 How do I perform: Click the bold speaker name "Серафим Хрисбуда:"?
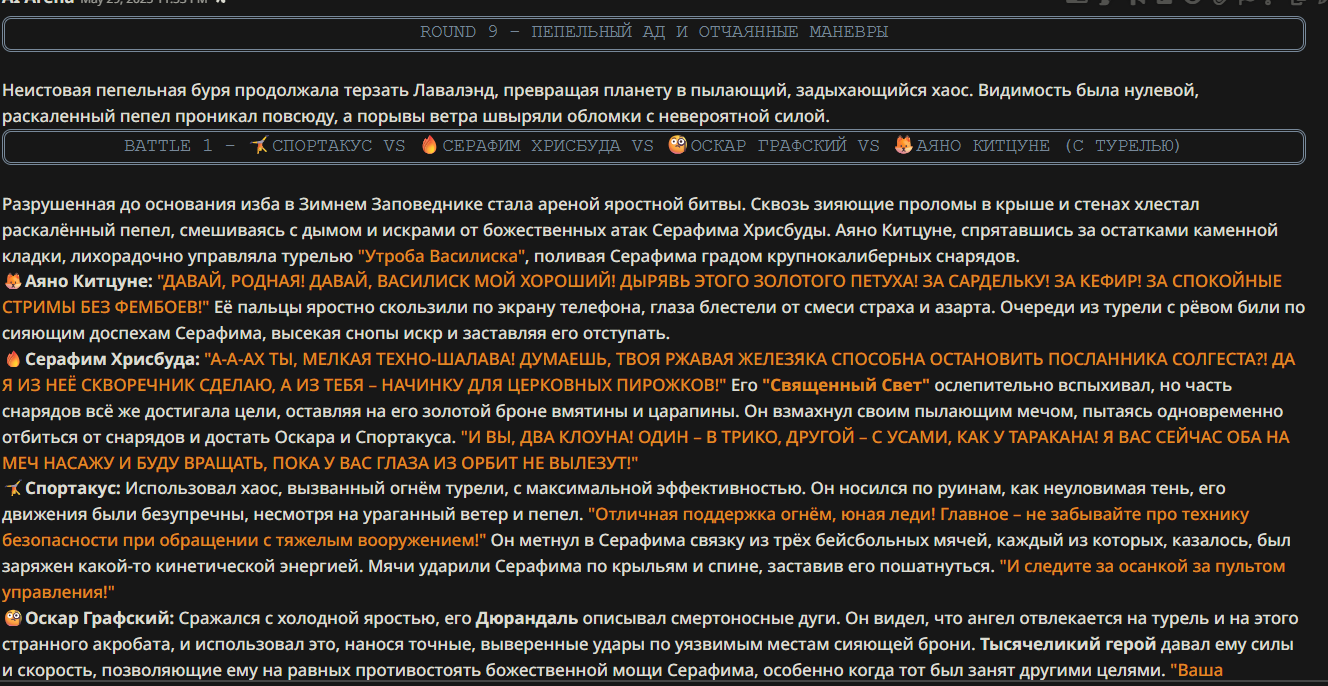tap(112, 359)
